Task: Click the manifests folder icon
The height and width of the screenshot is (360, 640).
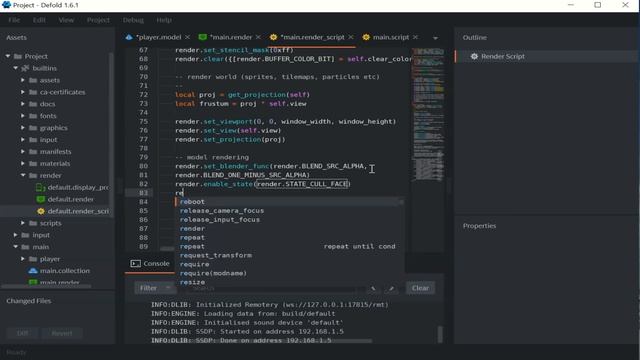Action: (33, 151)
